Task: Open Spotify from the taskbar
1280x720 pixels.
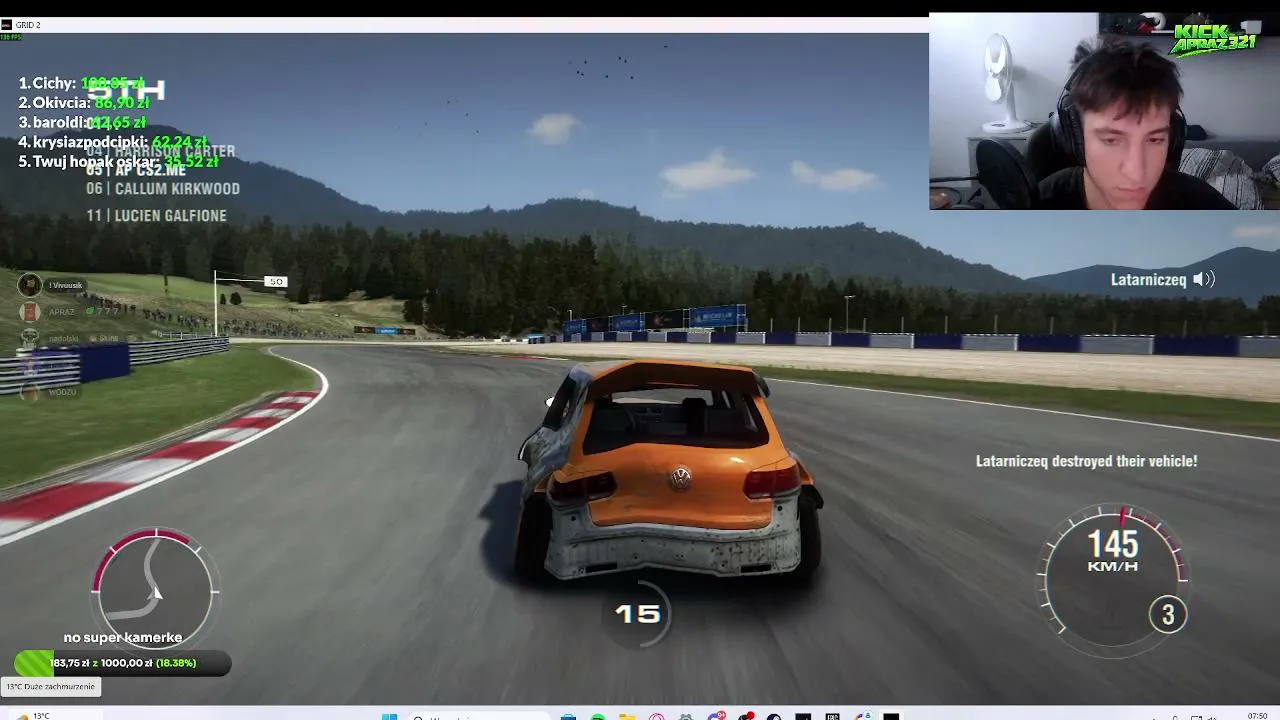Action: 597,716
